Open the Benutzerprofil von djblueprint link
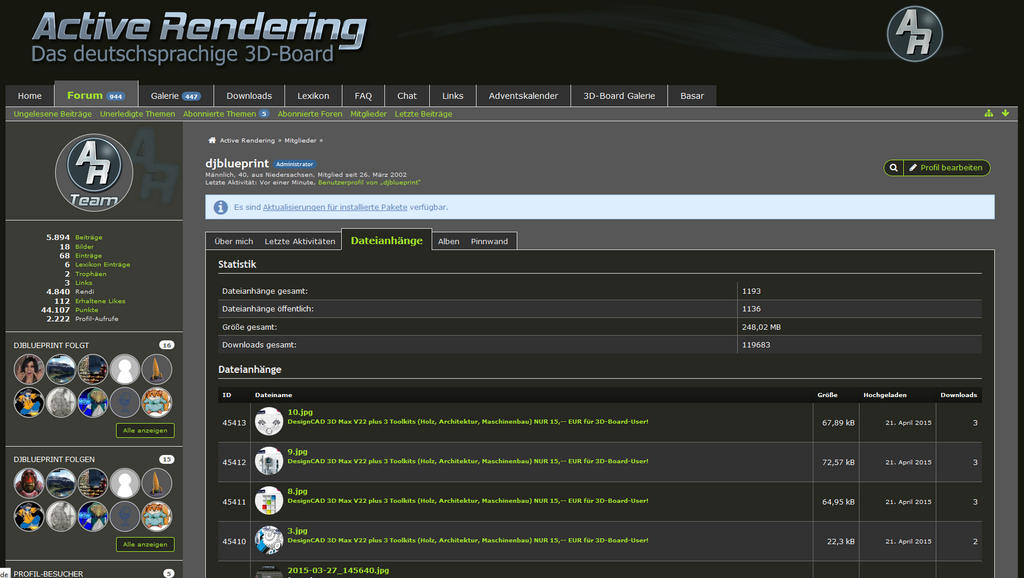Image resolution: width=1024 pixels, height=578 pixels. coord(369,183)
